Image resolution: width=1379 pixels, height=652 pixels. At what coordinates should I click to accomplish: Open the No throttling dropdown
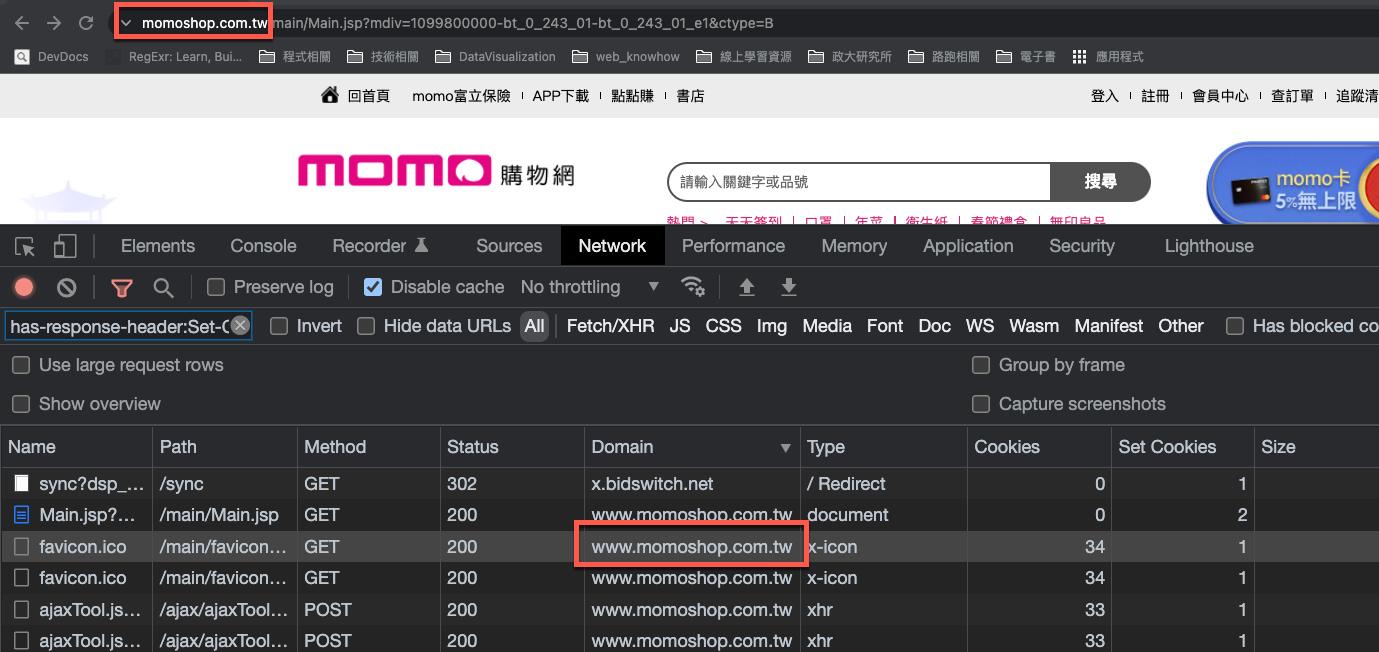pos(590,287)
